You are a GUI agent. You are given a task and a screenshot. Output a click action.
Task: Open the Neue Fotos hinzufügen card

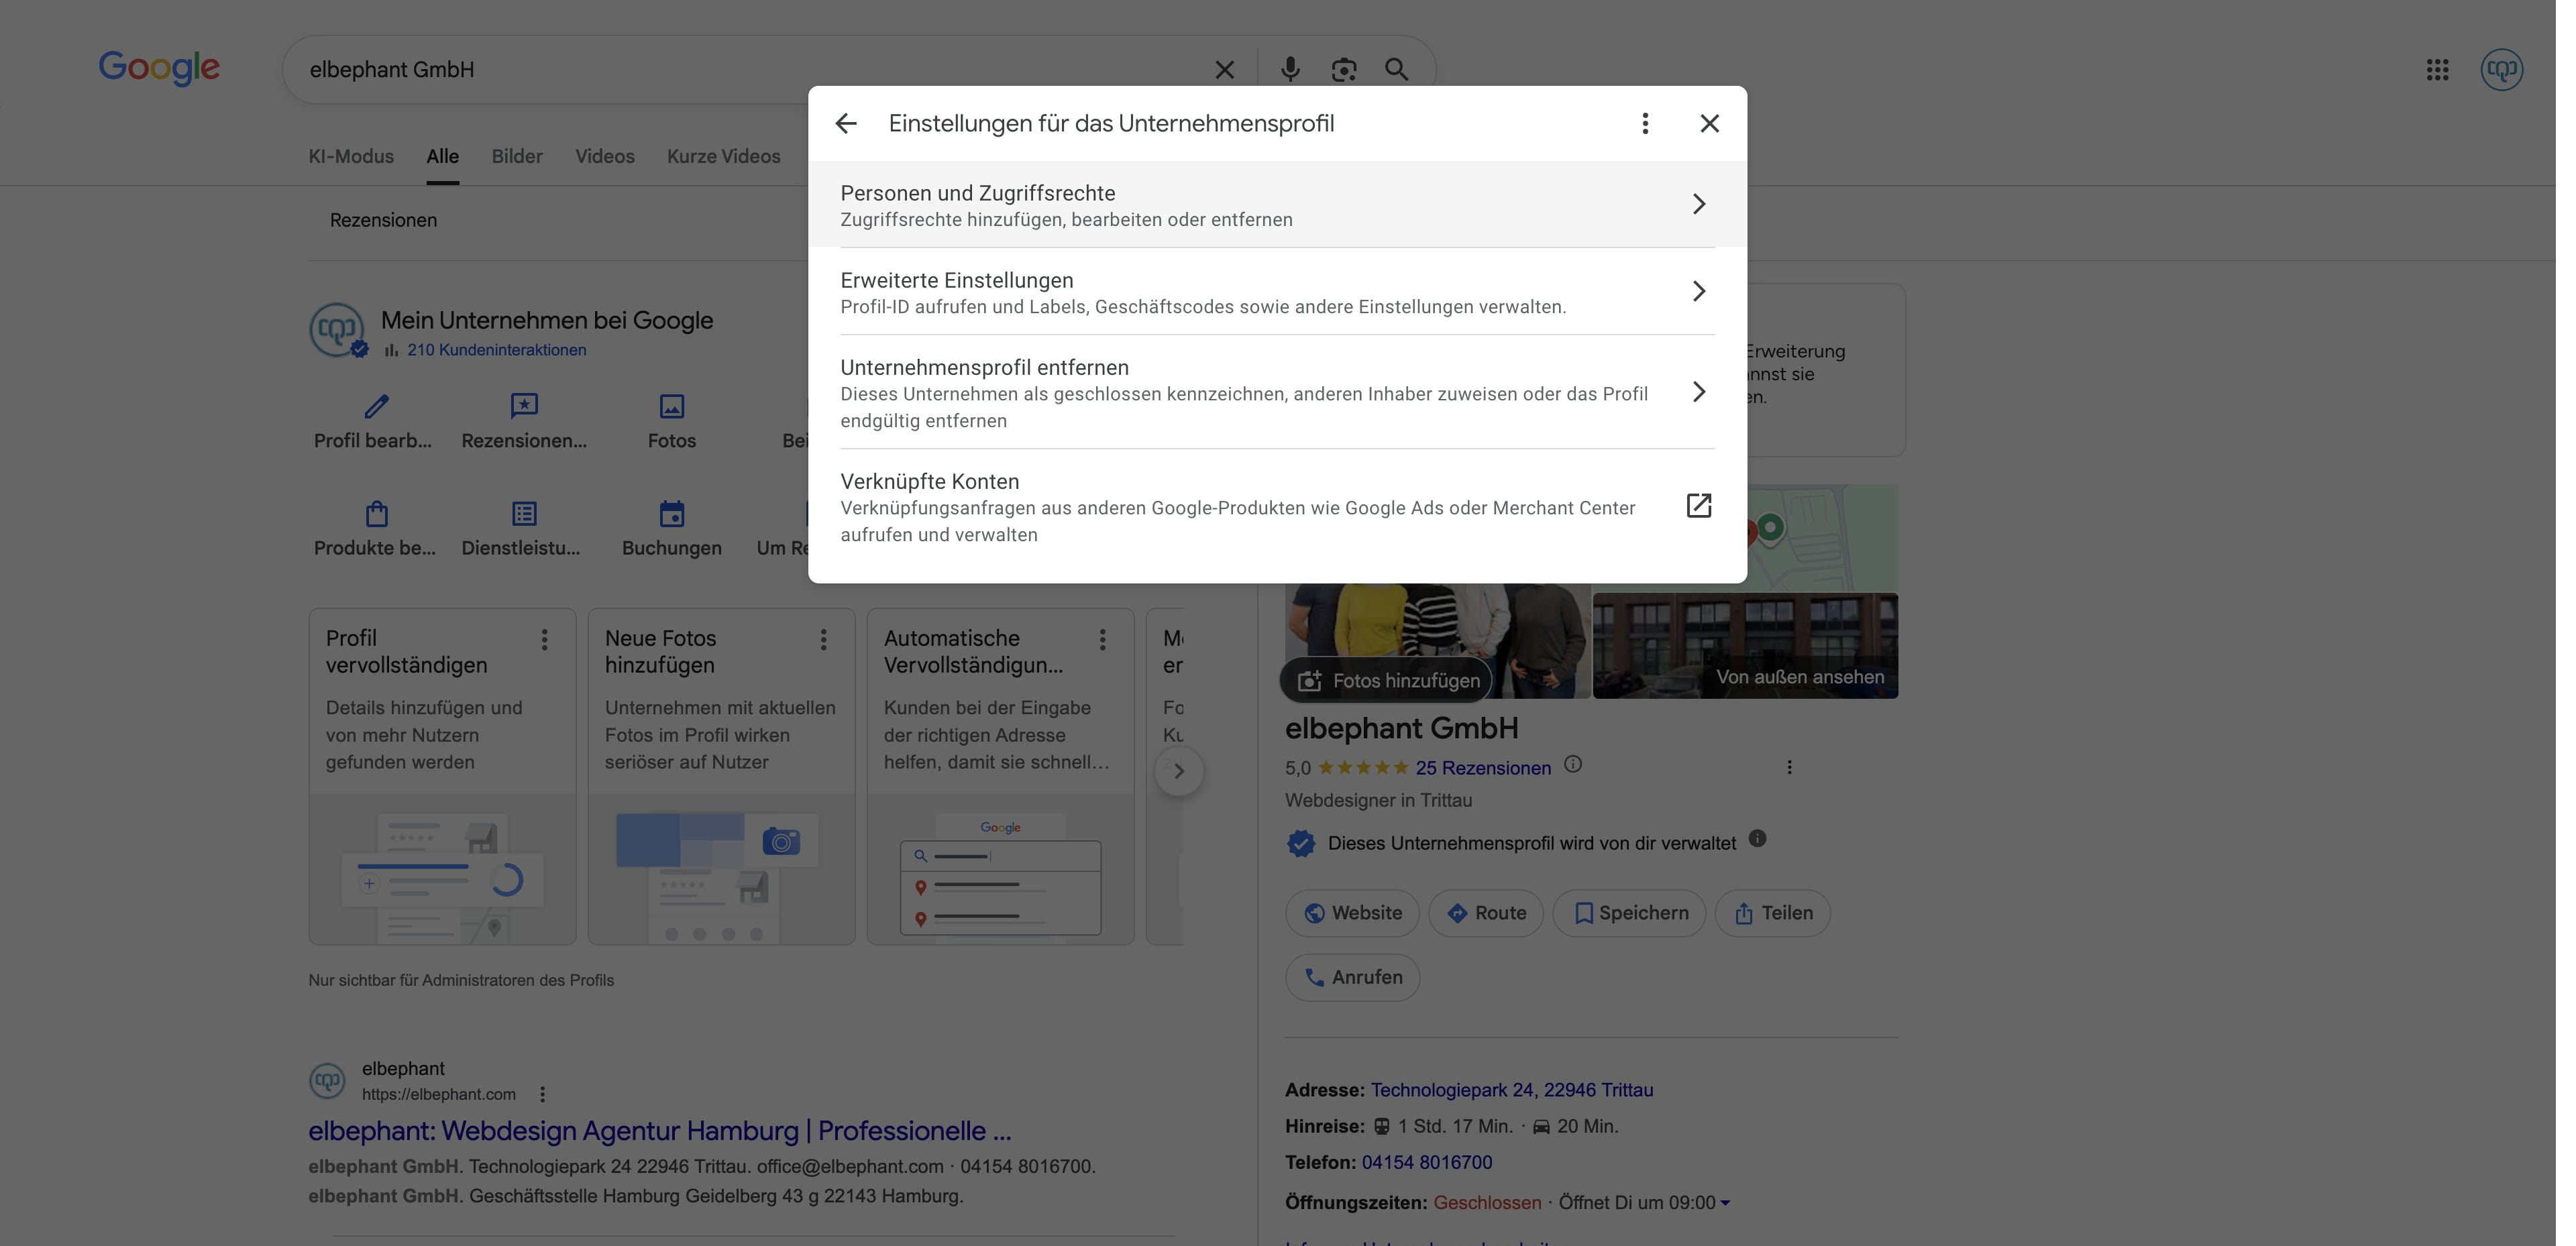pyautogui.click(x=721, y=776)
